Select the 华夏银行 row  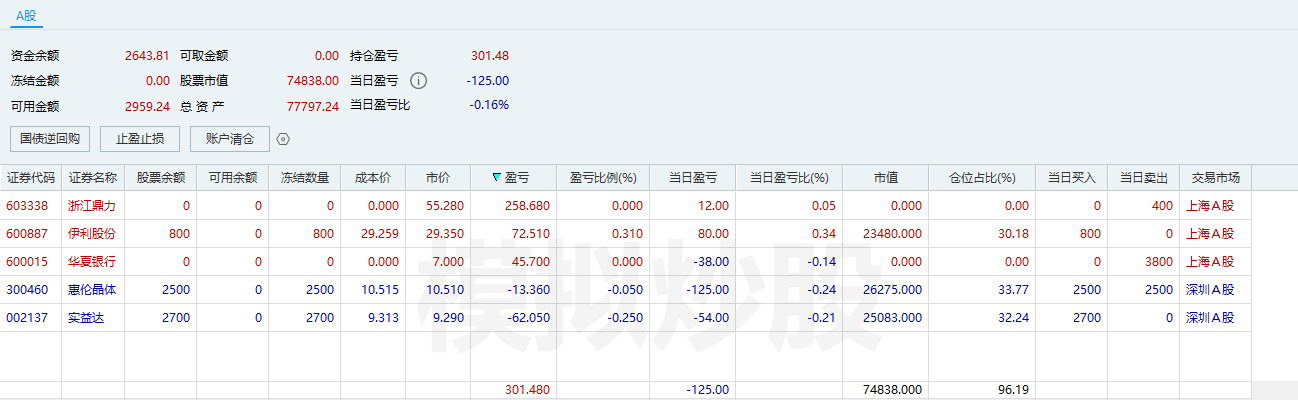(x=649, y=261)
